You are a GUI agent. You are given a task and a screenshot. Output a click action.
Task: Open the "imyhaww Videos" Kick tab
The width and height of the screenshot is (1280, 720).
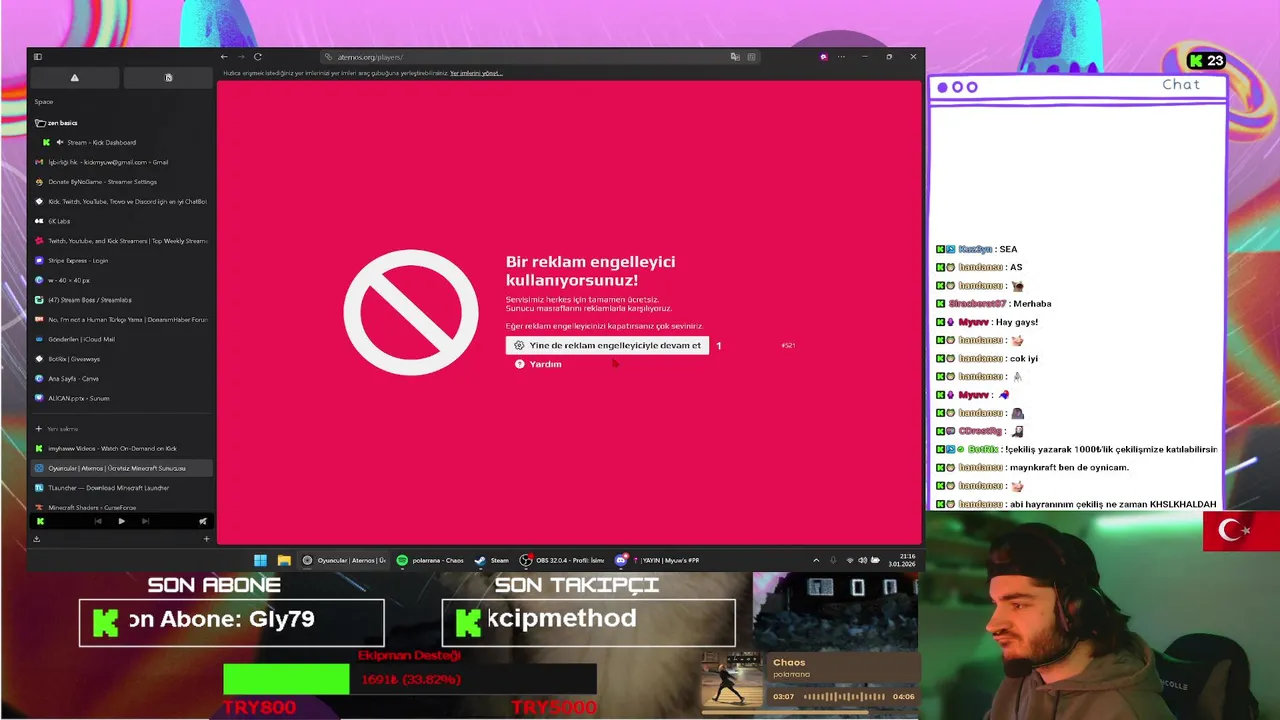(122, 448)
